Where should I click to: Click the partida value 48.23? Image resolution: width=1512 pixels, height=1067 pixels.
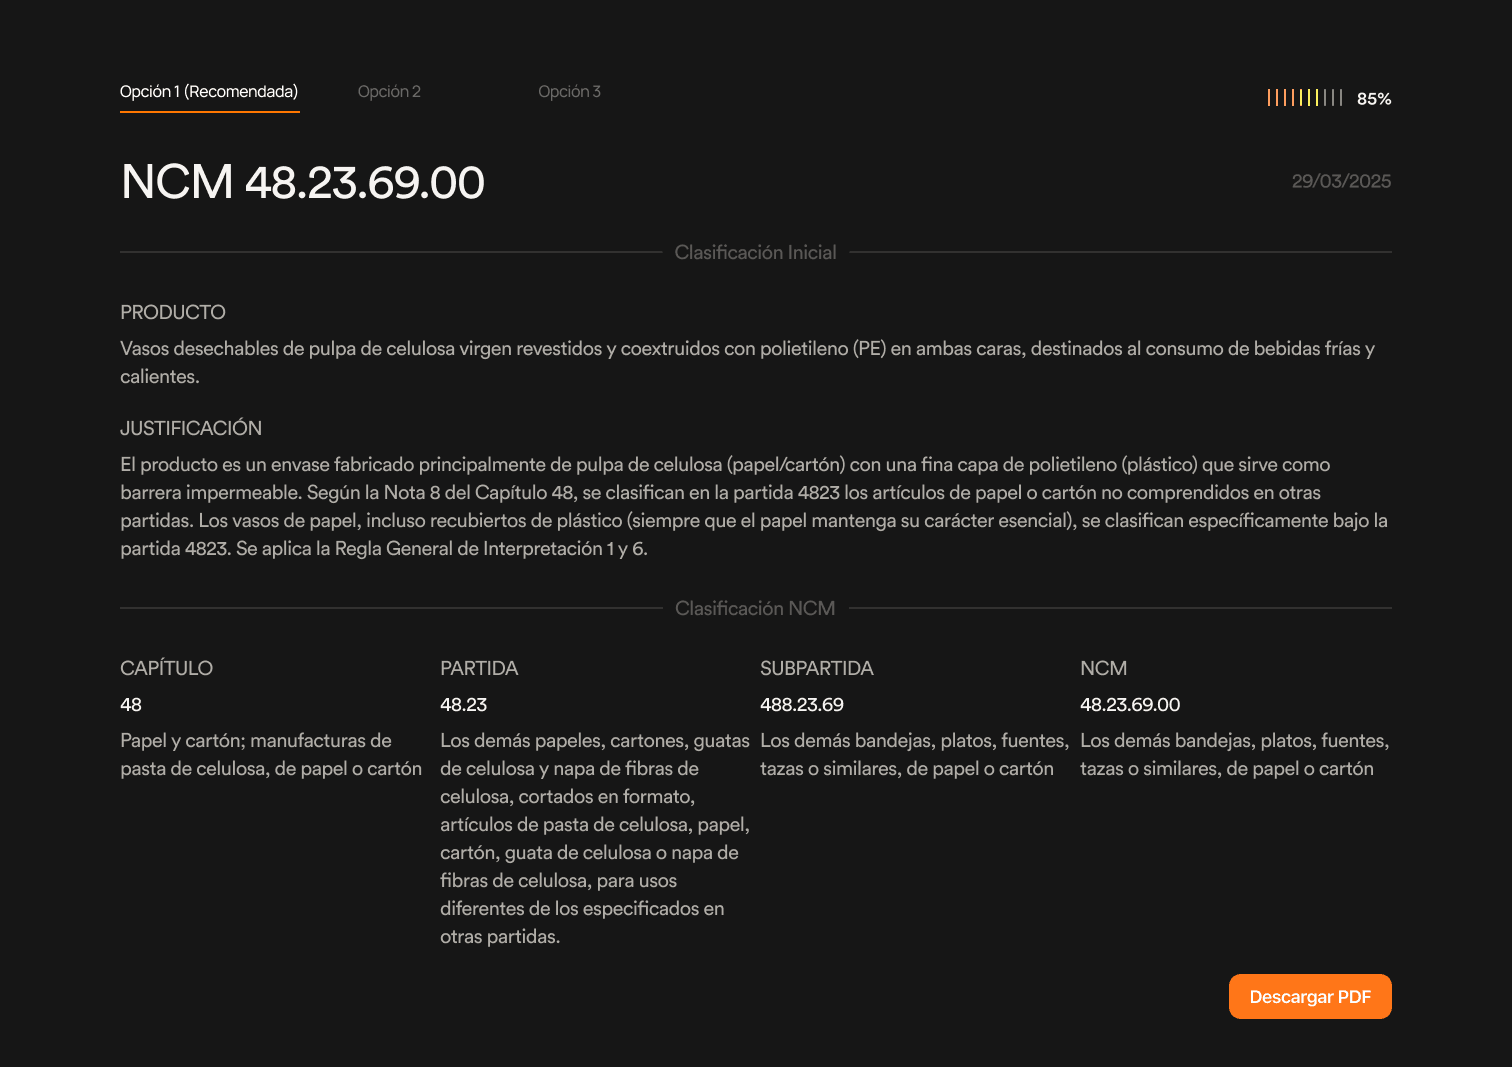tap(464, 705)
